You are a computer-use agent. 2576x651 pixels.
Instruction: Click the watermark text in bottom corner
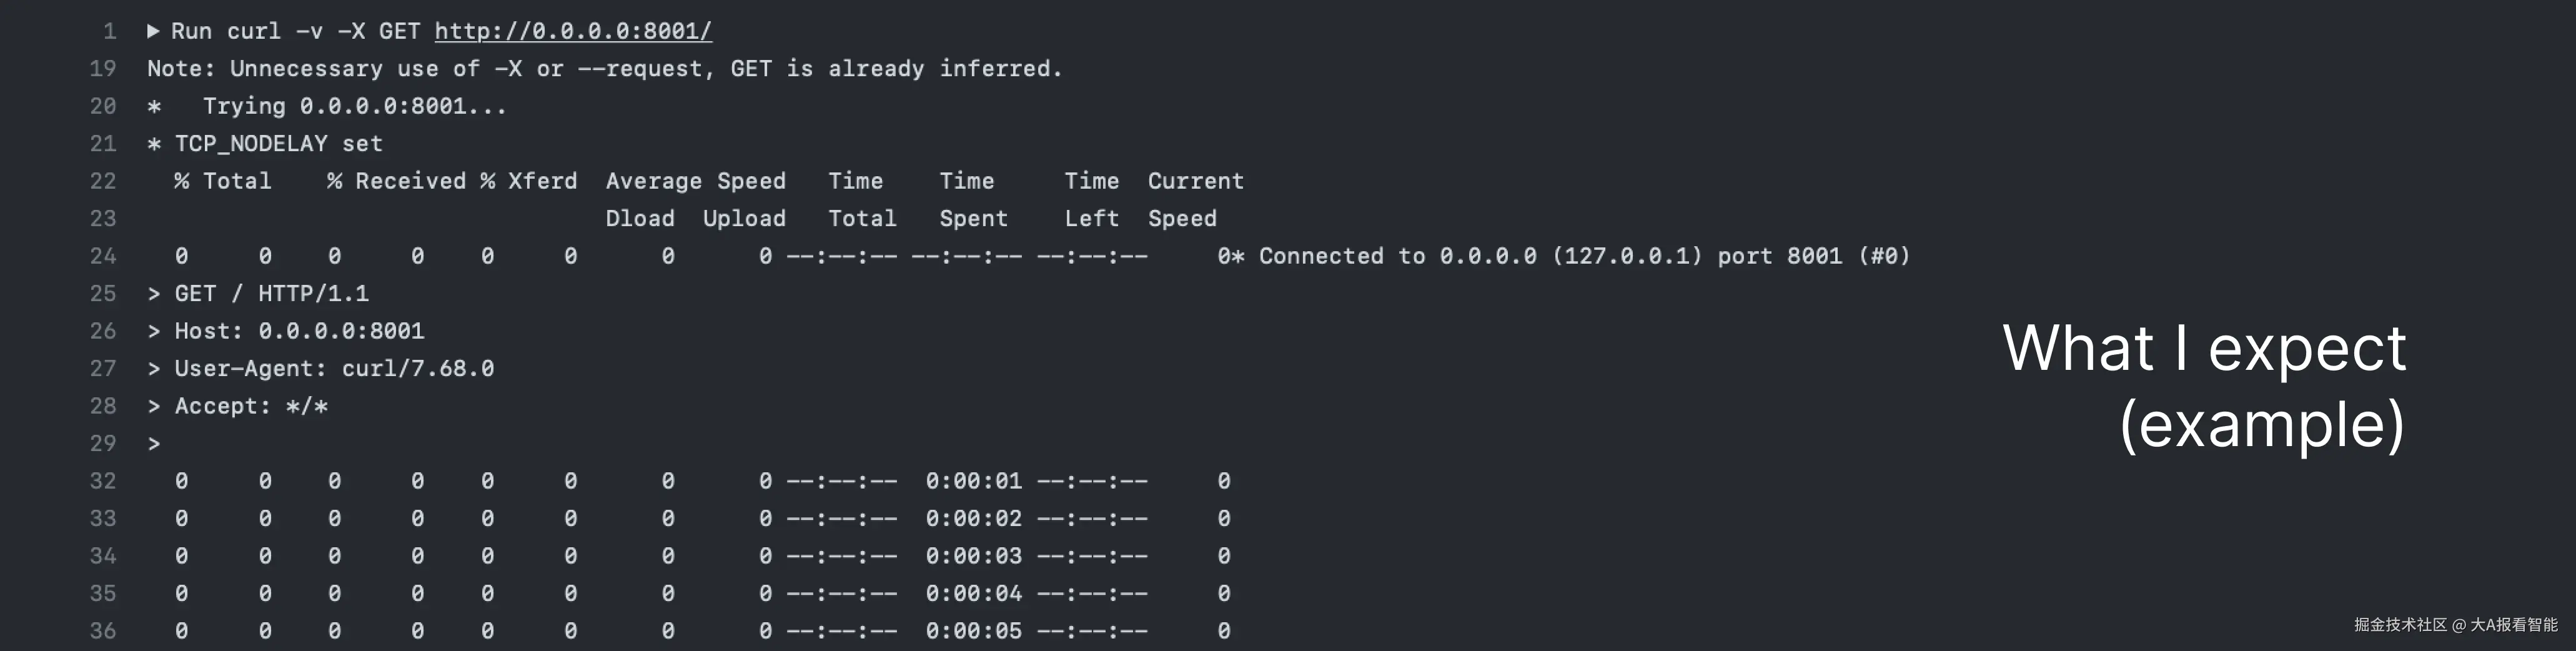[x=2455, y=625]
